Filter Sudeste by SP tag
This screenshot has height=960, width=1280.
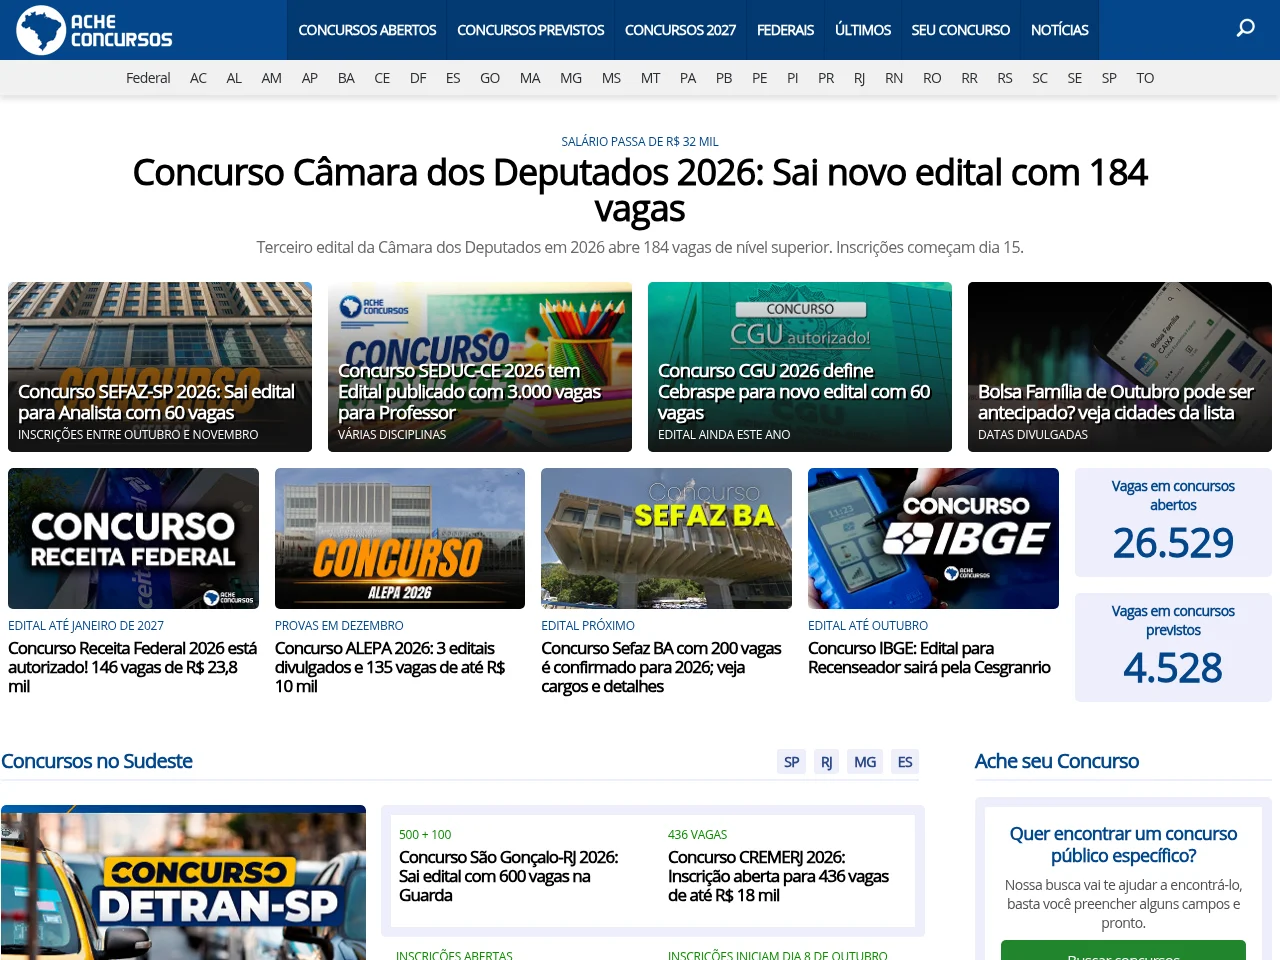(x=791, y=762)
